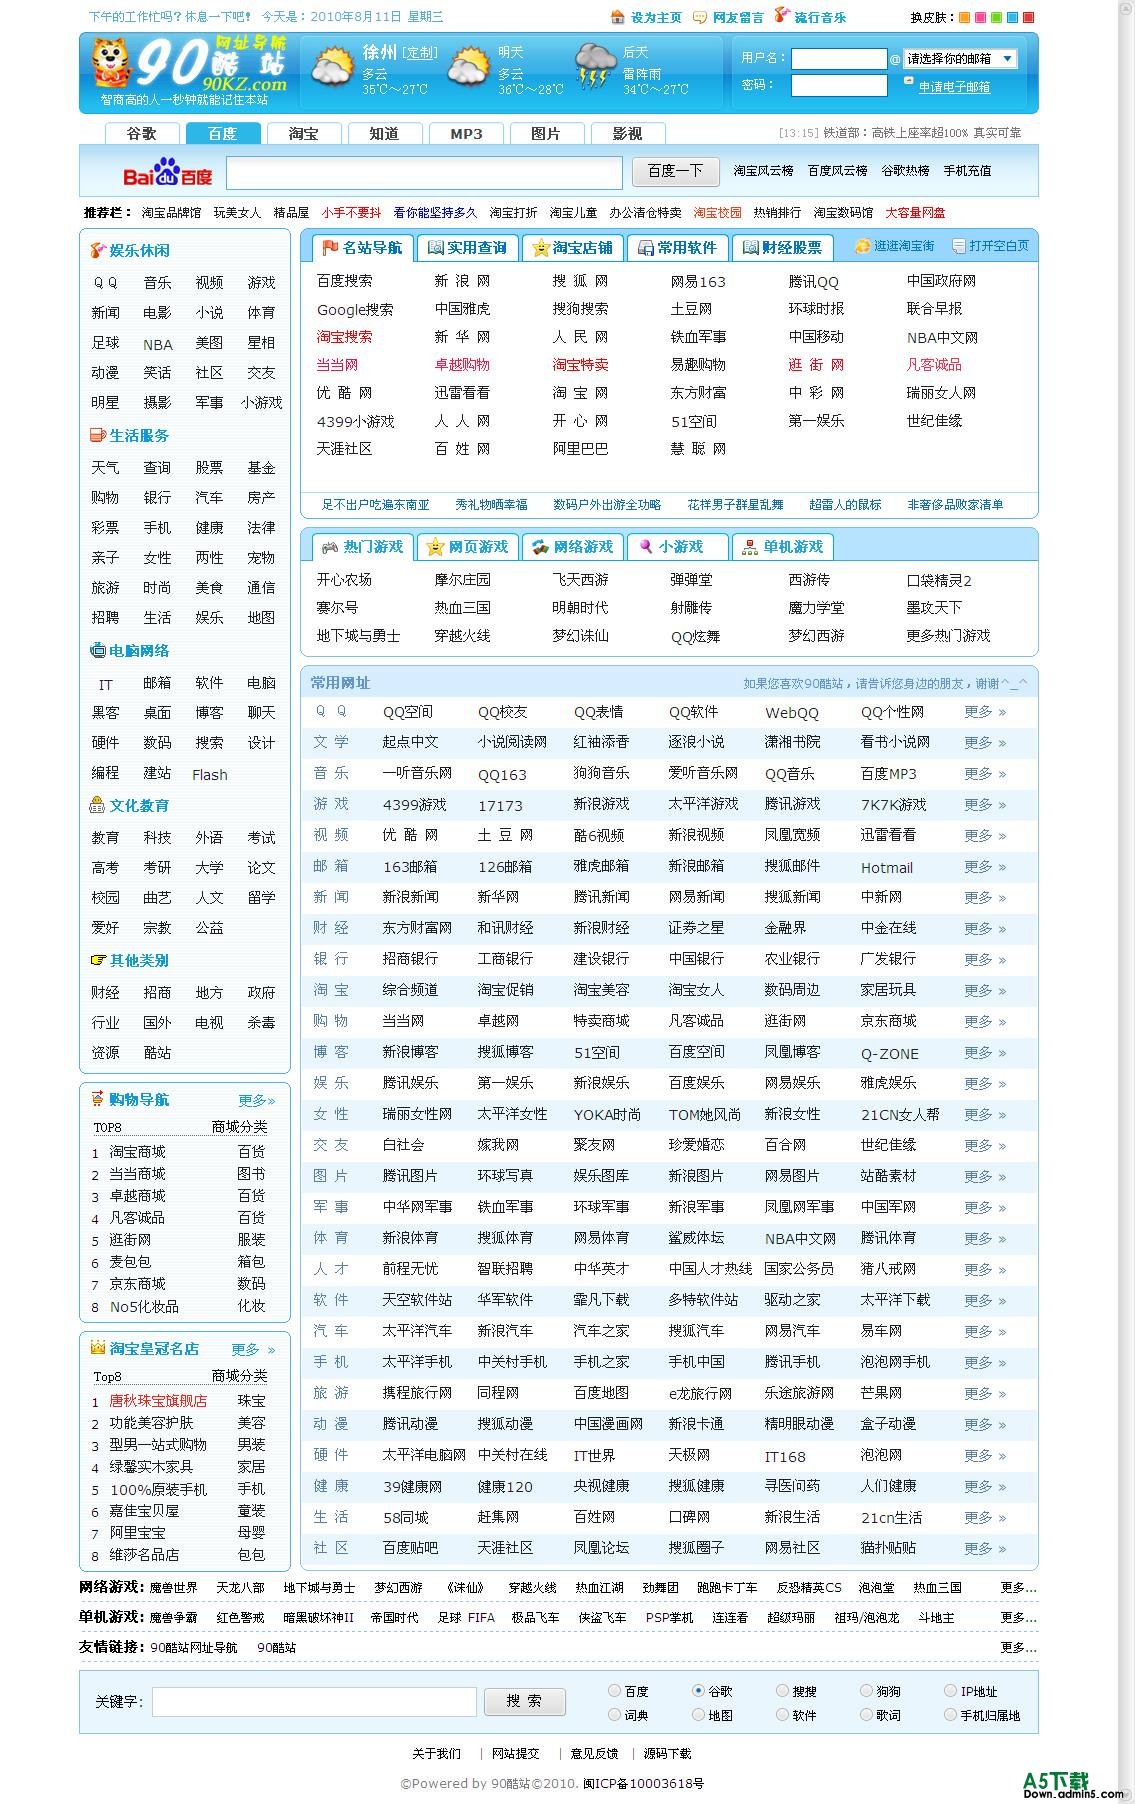The height and width of the screenshot is (1804, 1135).
Task: Select the 狗狗 radio button
Action: click(x=866, y=1691)
